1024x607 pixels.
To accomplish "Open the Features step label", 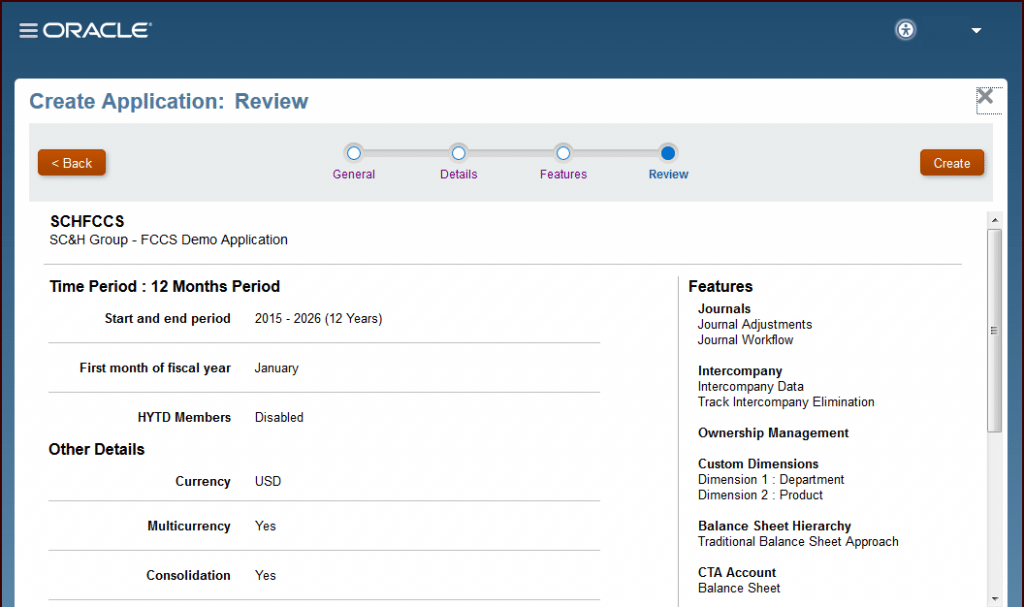I will tap(563, 174).
